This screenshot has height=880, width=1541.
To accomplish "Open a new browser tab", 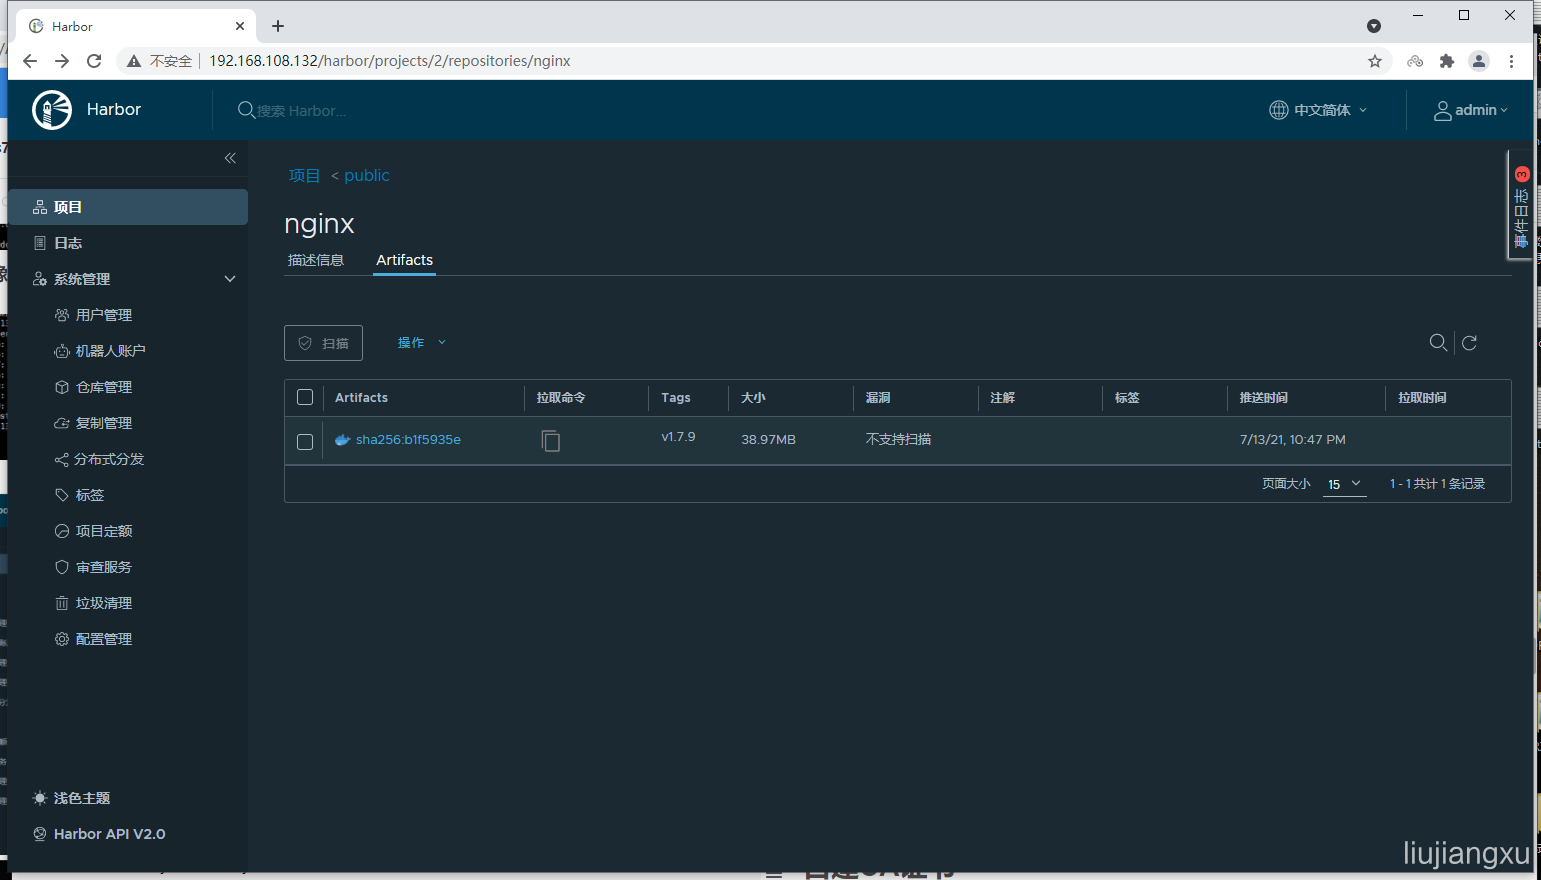I will click(278, 26).
